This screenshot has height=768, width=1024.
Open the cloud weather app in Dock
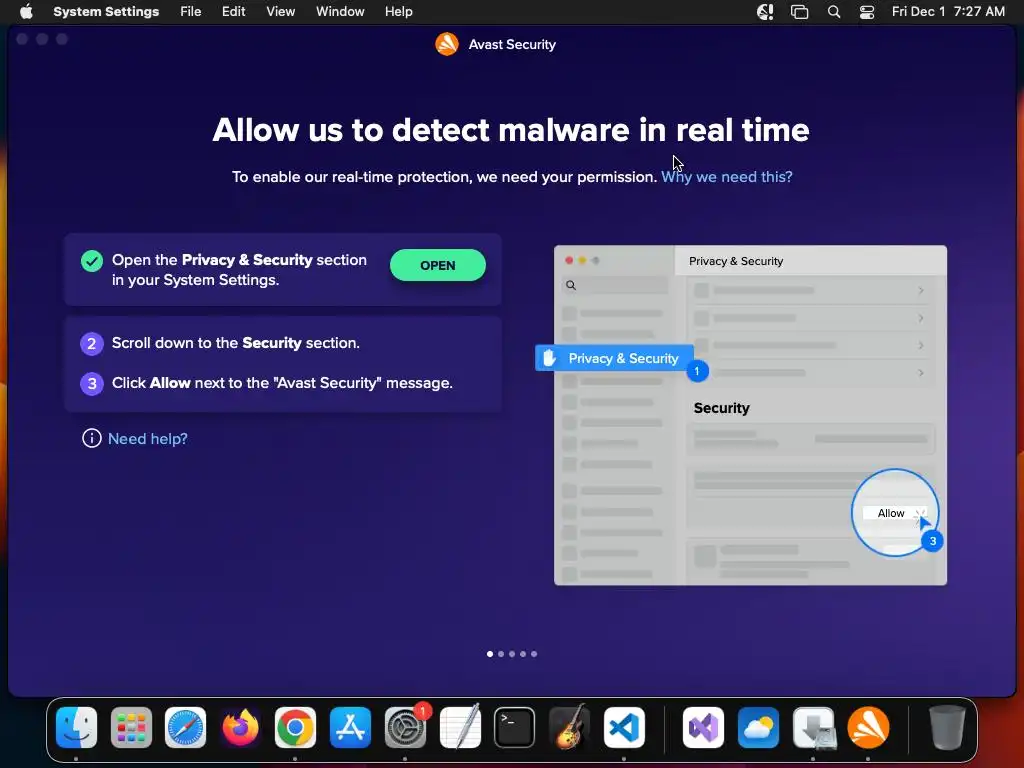pyautogui.click(x=758, y=727)
